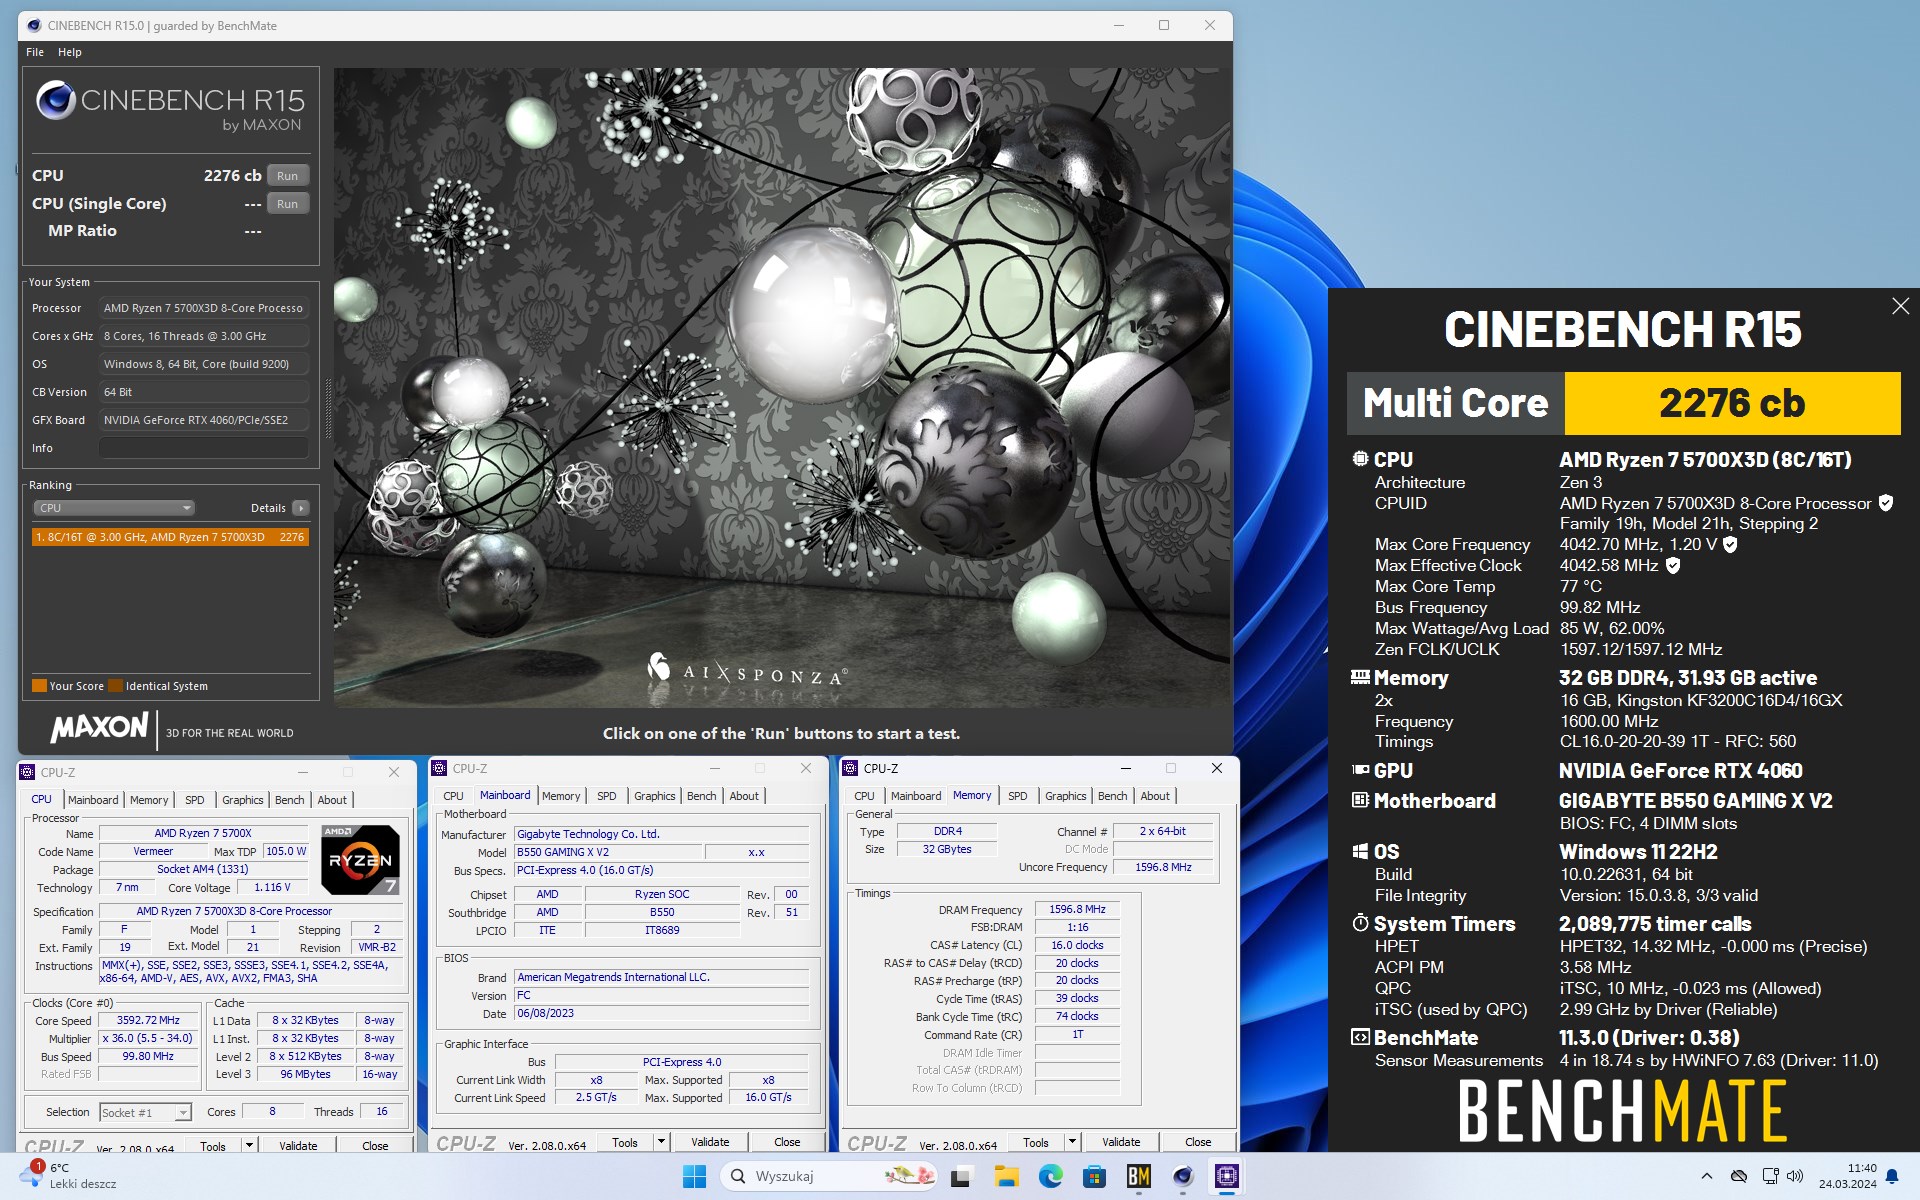Show hidden system tray icons
The height and width of the screenshot is (1200, 1920).
(1707, 1176)
